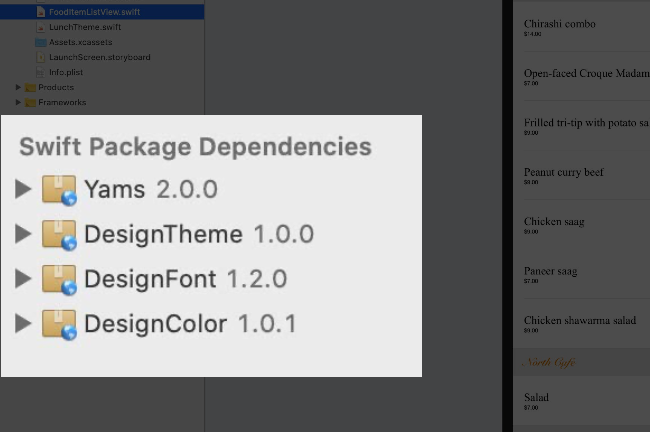Image resolution: width=650 pixels, height=432 pixels.
Task: Tap Peanut curry beef item
Action: tap(563, 172)
